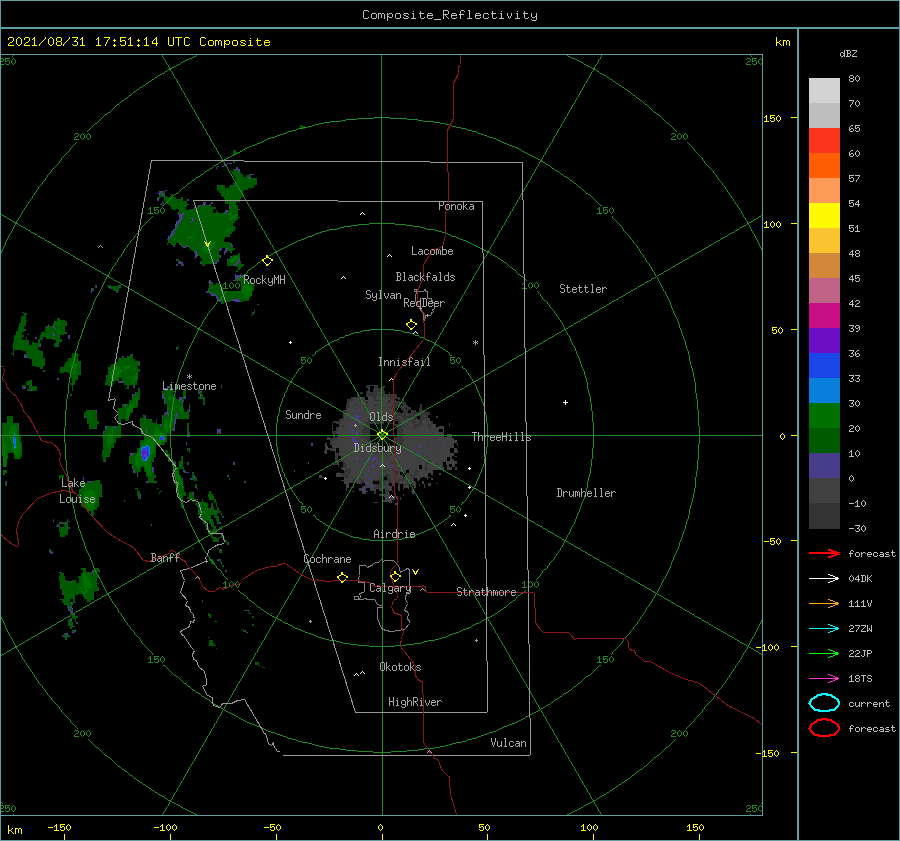
Task: Click the red 60-65 dBZ color swatch
Action: tap(824, 141)
